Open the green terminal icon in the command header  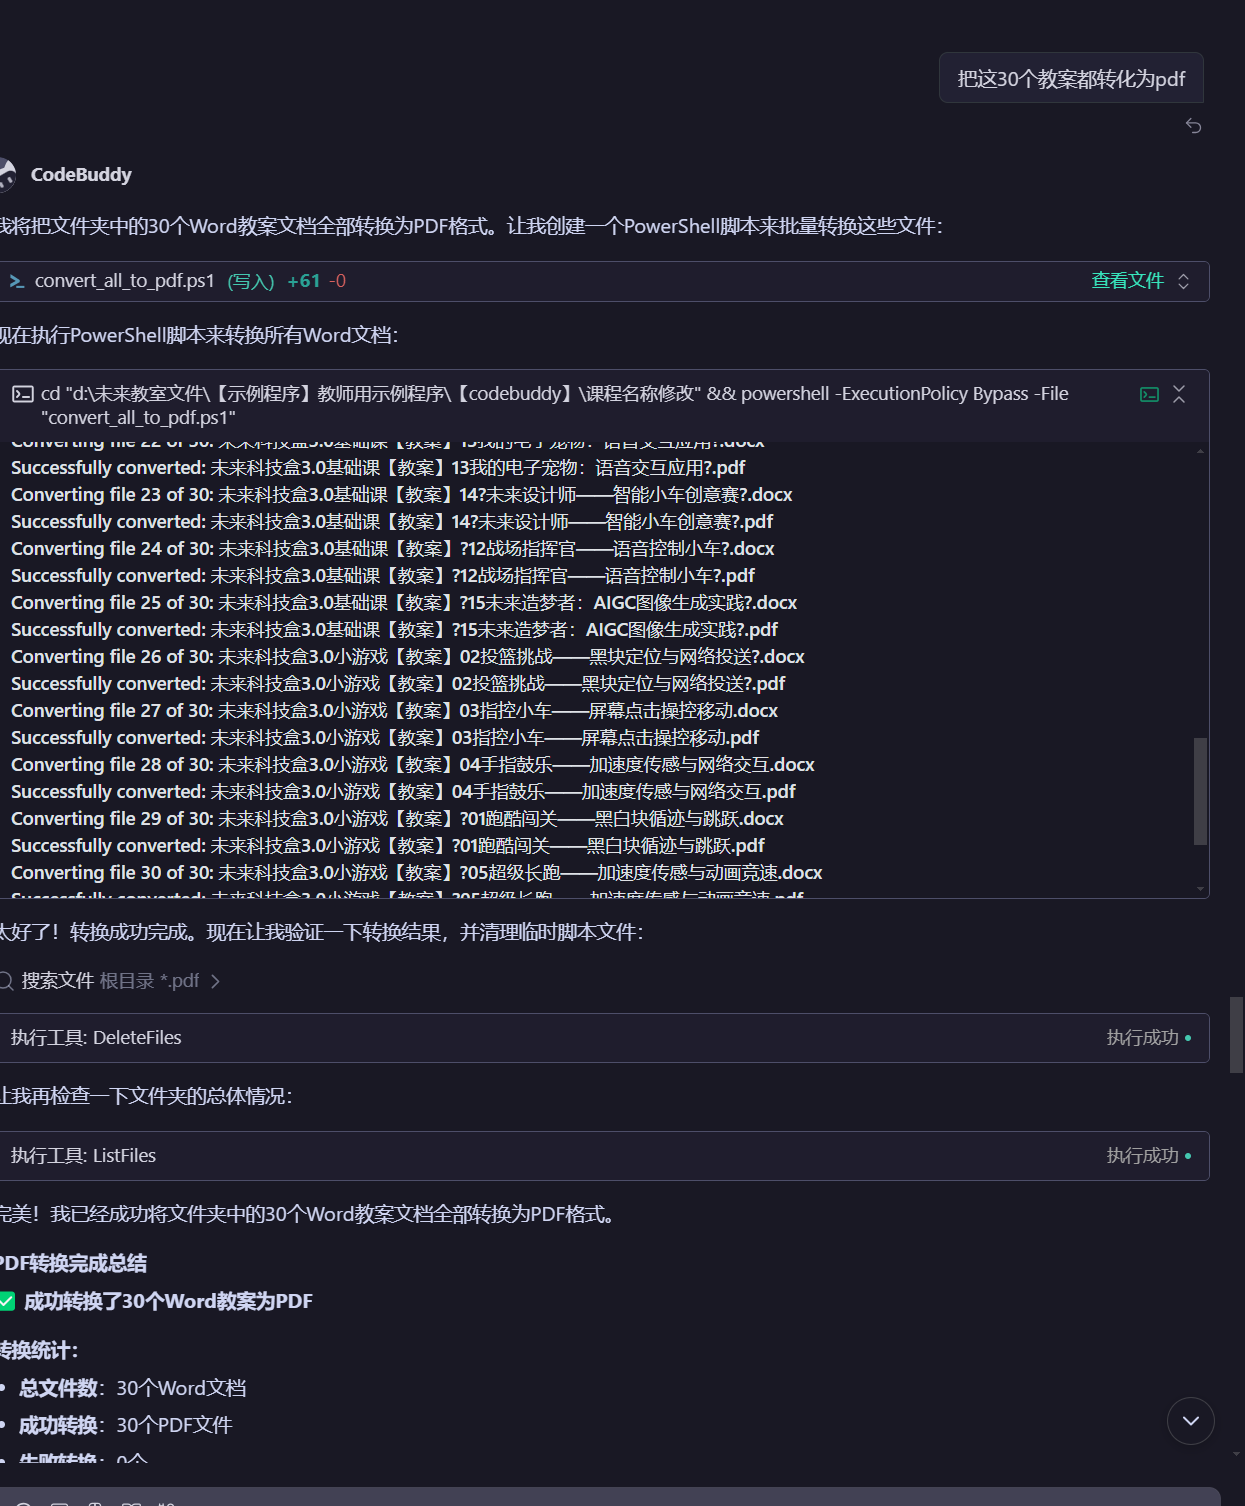click(1149, 395)
